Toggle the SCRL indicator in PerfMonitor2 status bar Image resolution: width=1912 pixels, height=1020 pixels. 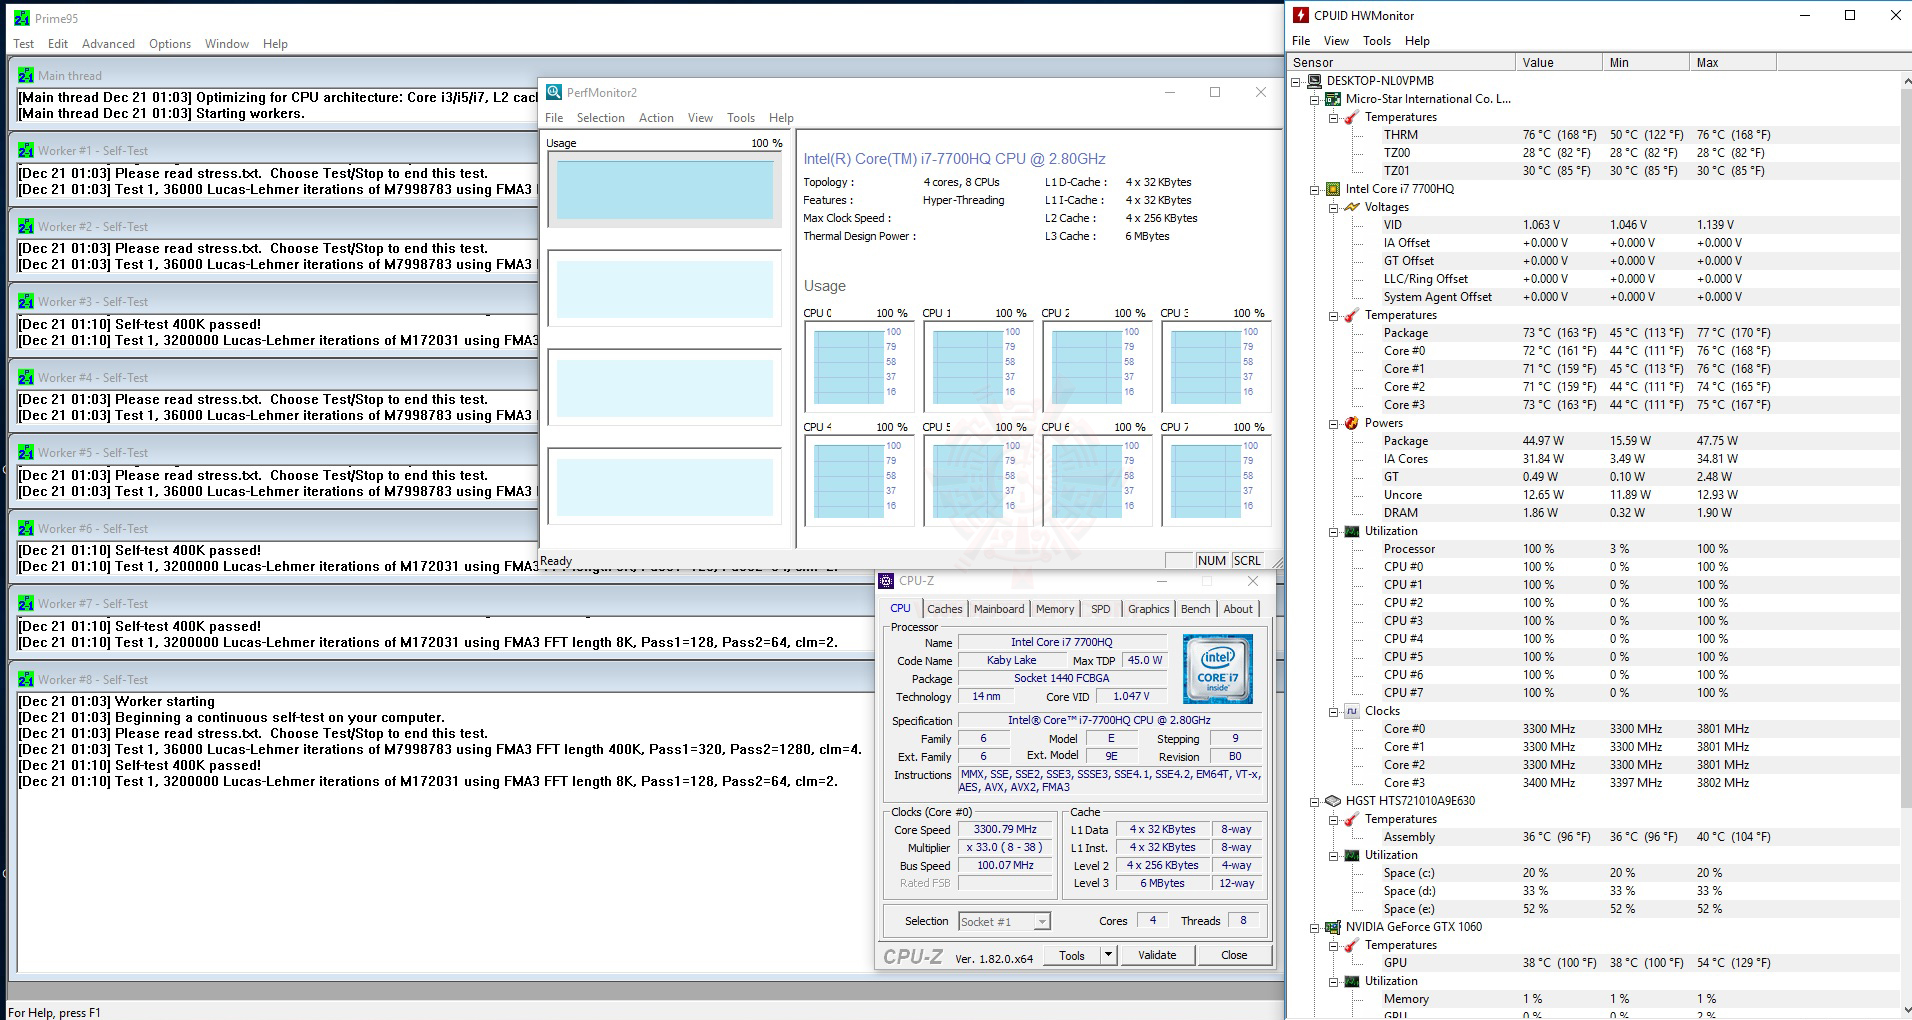[x=1247, y=560]
